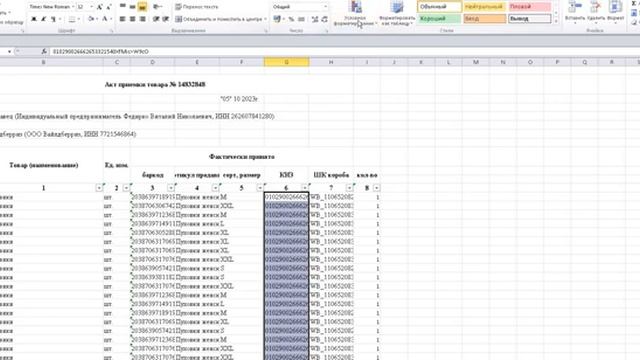The image size is (640, 360).
Task: Open filter dropdown for column 1
Action: (x=99, y=188)
